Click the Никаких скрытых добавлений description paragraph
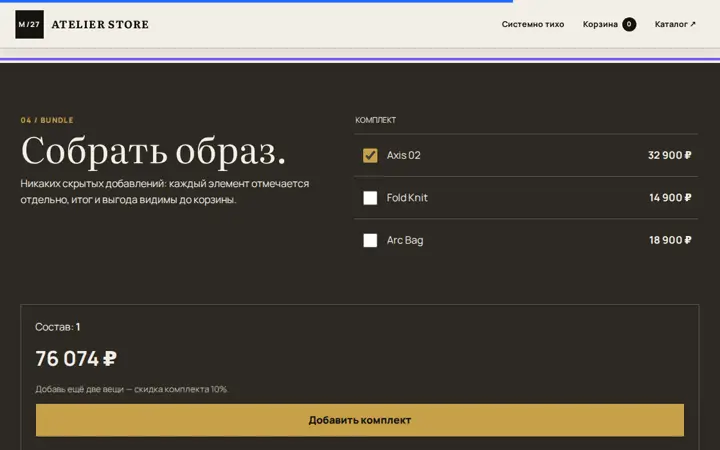The width and height of the screenshot is (720, 450). click(165, 191)
